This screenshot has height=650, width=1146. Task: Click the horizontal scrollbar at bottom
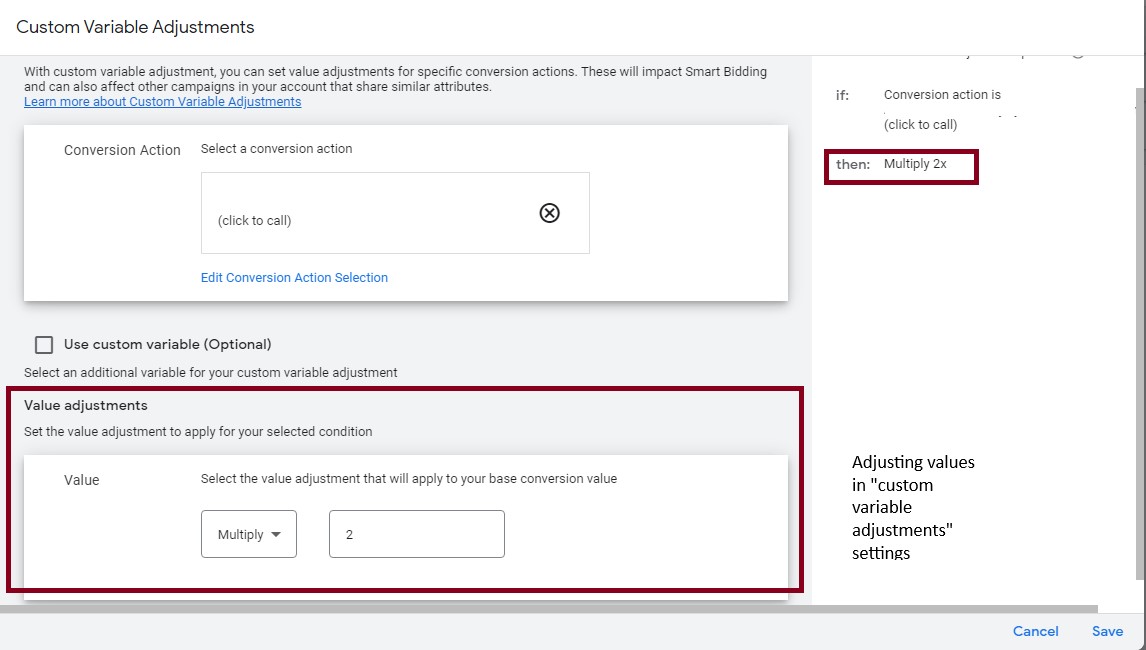tap(548, 608)
